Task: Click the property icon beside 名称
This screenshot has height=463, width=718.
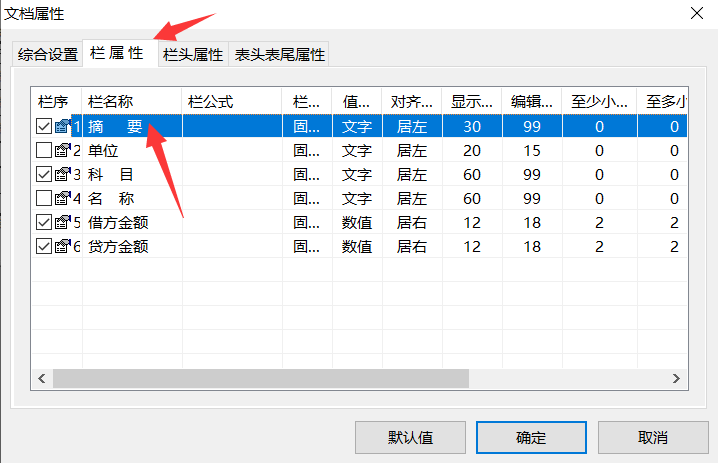Action: [62, 199]
